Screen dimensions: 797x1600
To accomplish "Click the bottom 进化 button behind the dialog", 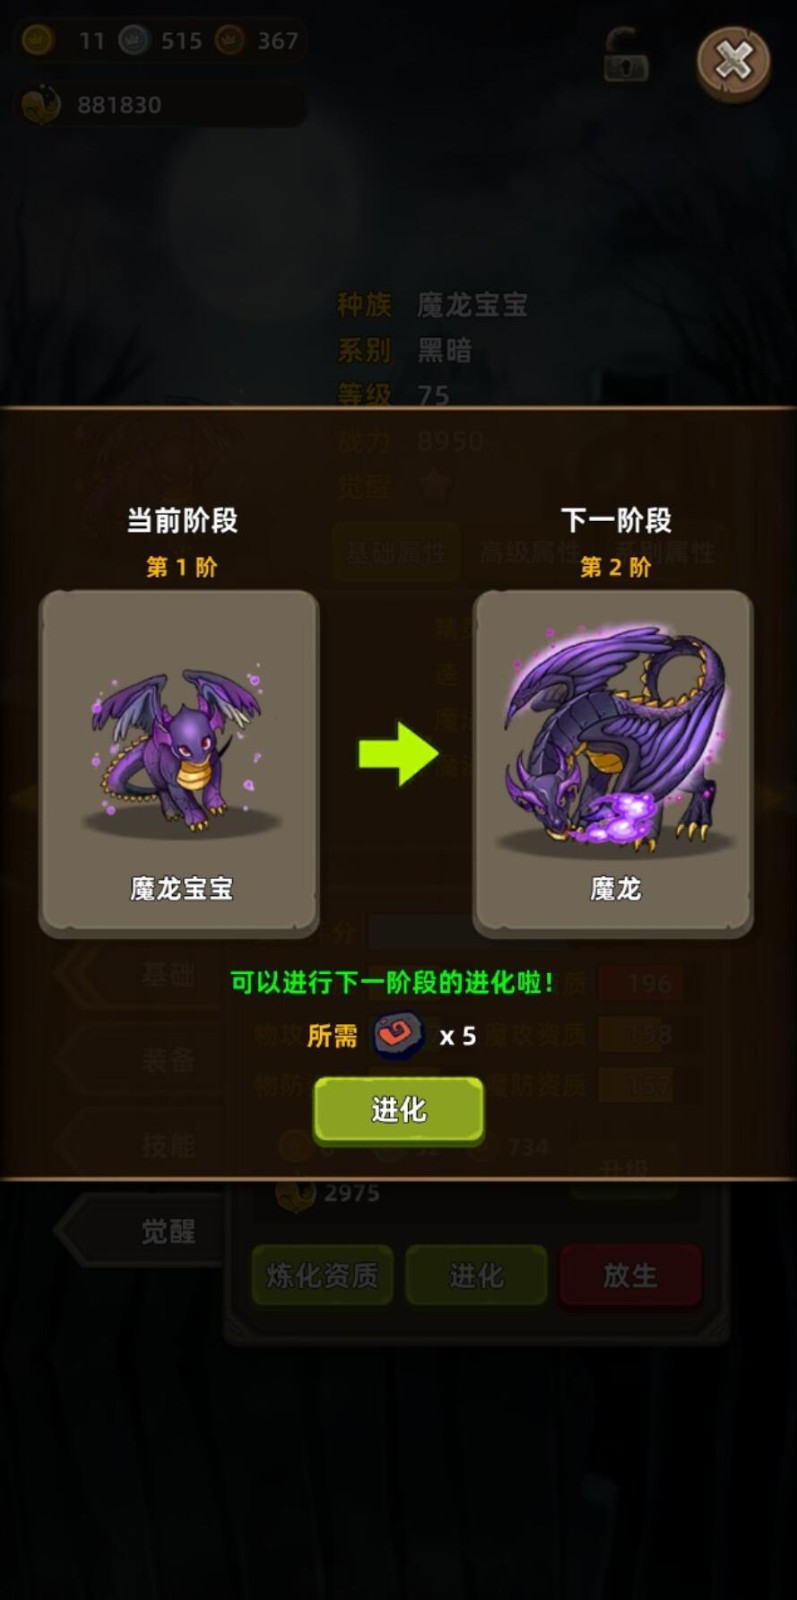I will [x=476, y=1275].
